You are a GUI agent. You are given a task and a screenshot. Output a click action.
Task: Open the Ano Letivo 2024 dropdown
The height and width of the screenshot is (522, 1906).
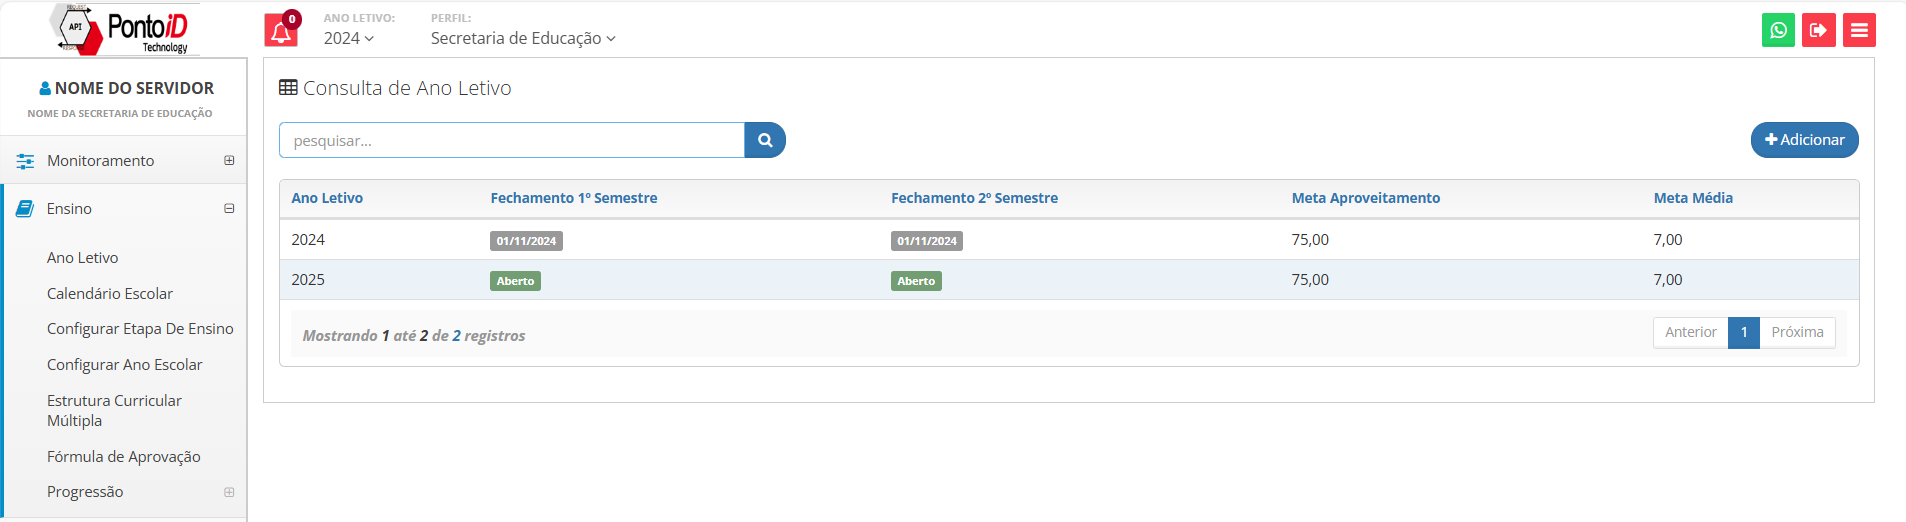[348, 38]
